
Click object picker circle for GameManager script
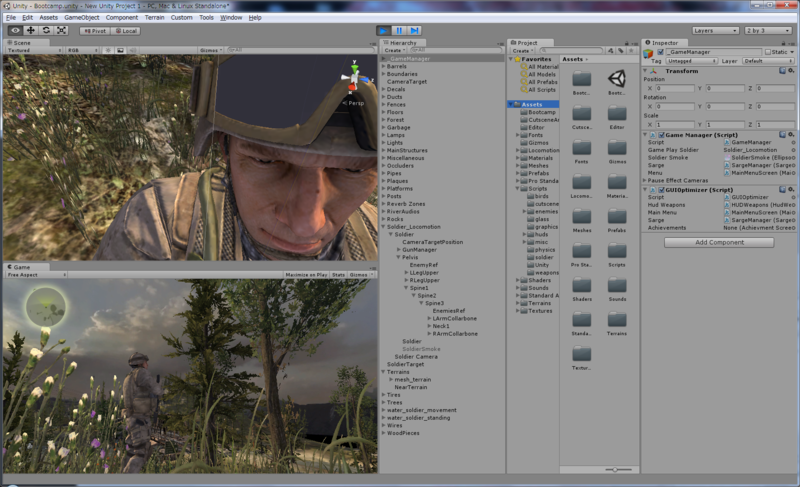coord(793,142)
